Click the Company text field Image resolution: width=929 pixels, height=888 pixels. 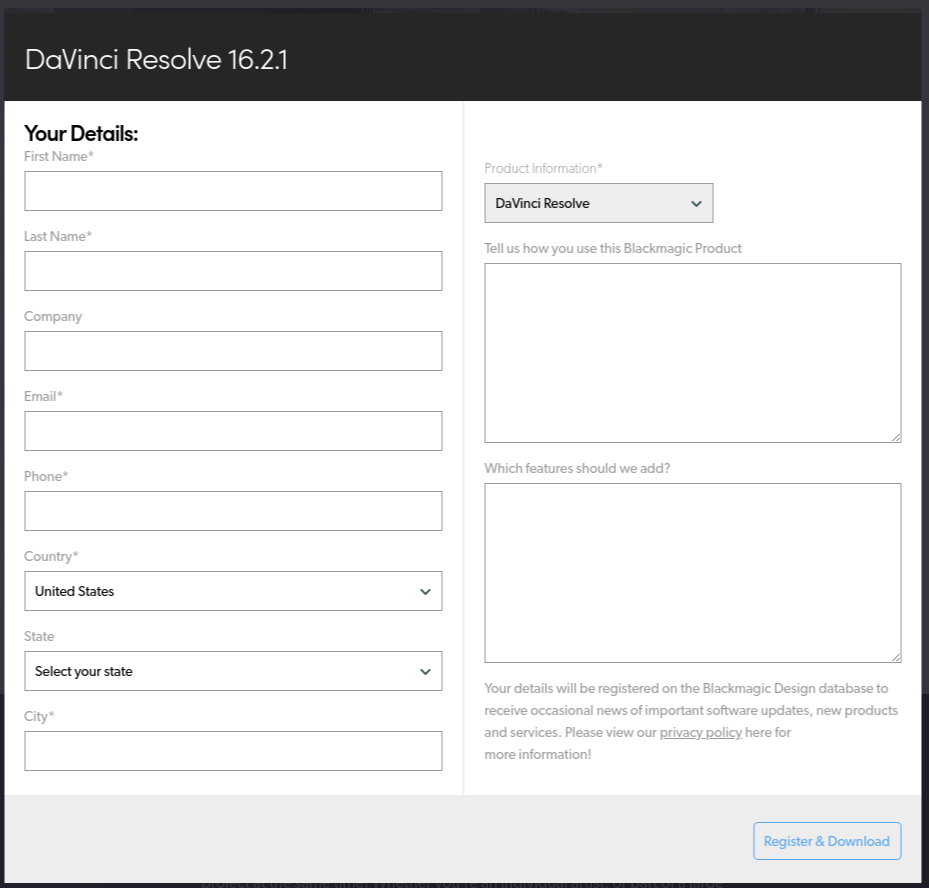point(233,351)
